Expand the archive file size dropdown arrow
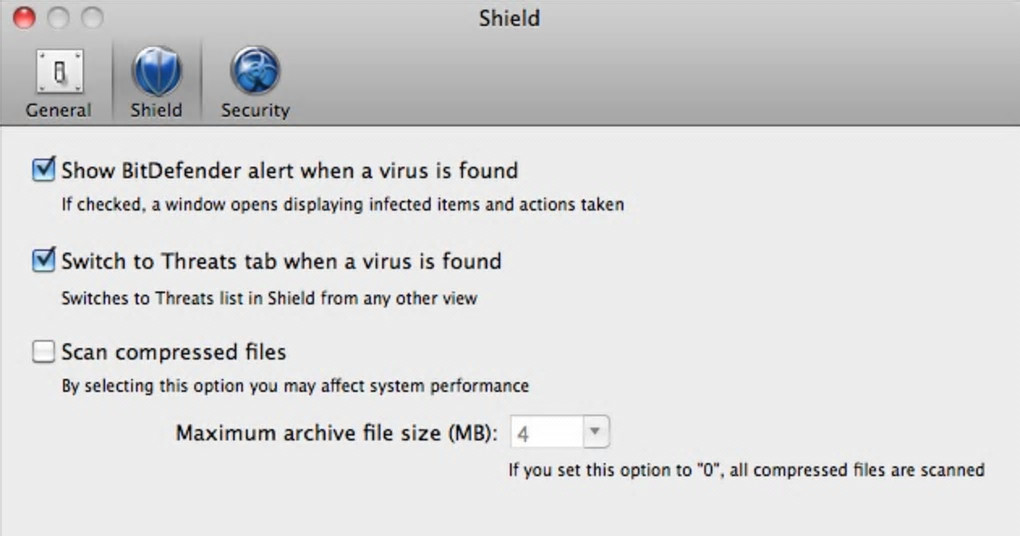This screenshot has height=536, width=1020. (x=595, y=433)
